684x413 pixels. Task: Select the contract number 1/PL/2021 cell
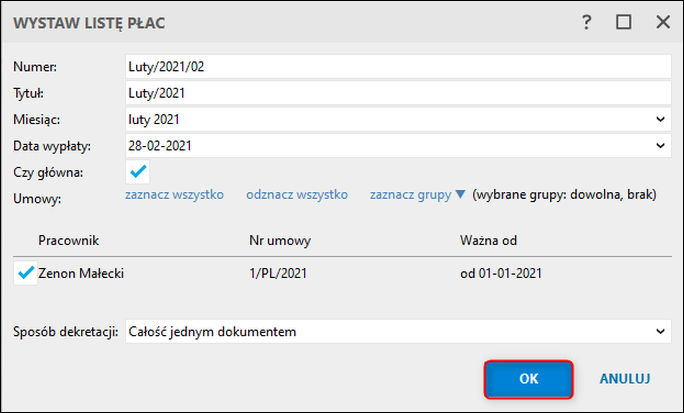click(x=278, y=272)
